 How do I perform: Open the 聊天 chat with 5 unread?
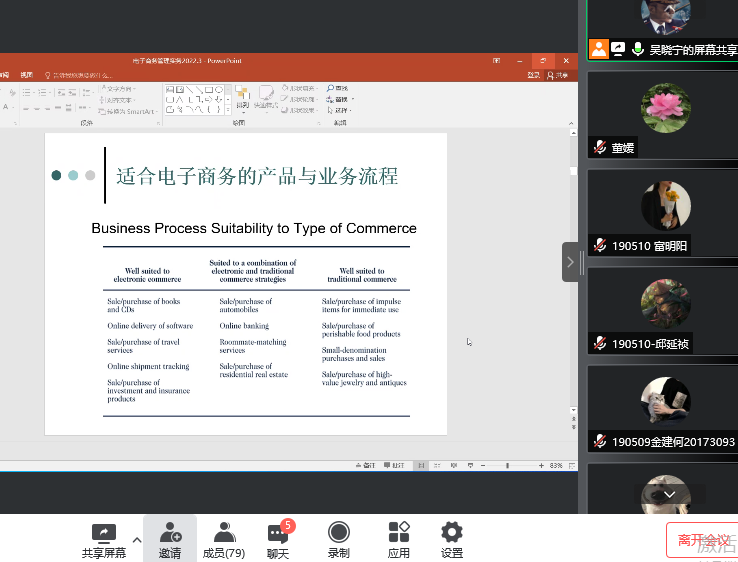[x=278, y=533]
